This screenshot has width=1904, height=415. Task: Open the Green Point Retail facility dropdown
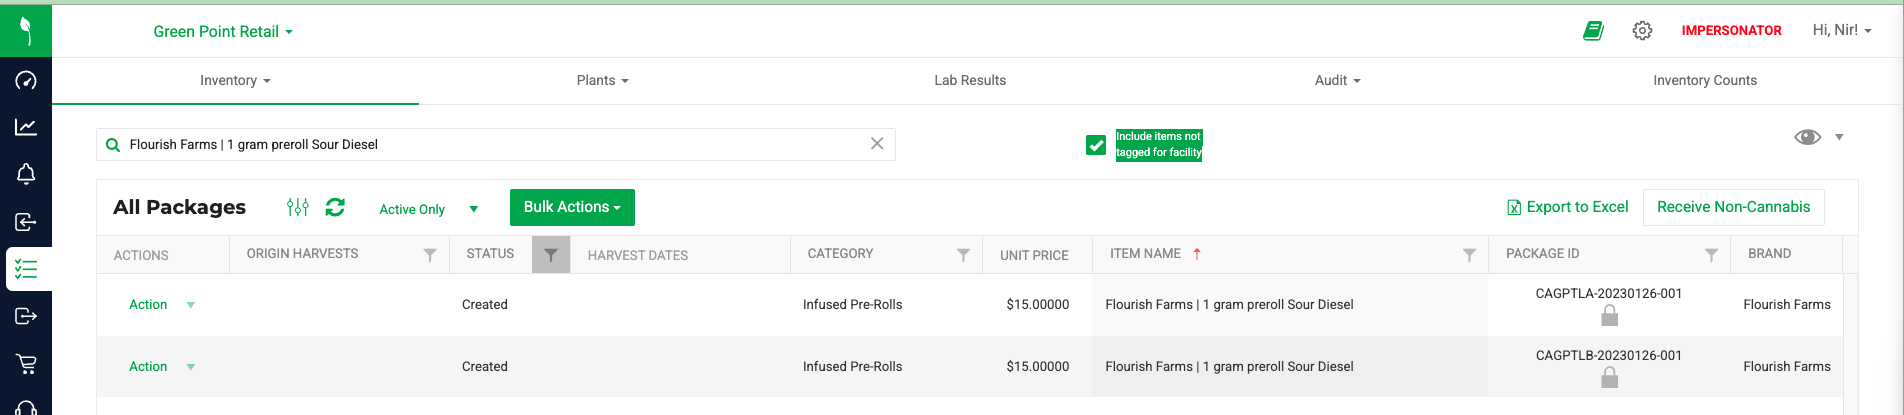pyautogui.click(x=223, y=32)
